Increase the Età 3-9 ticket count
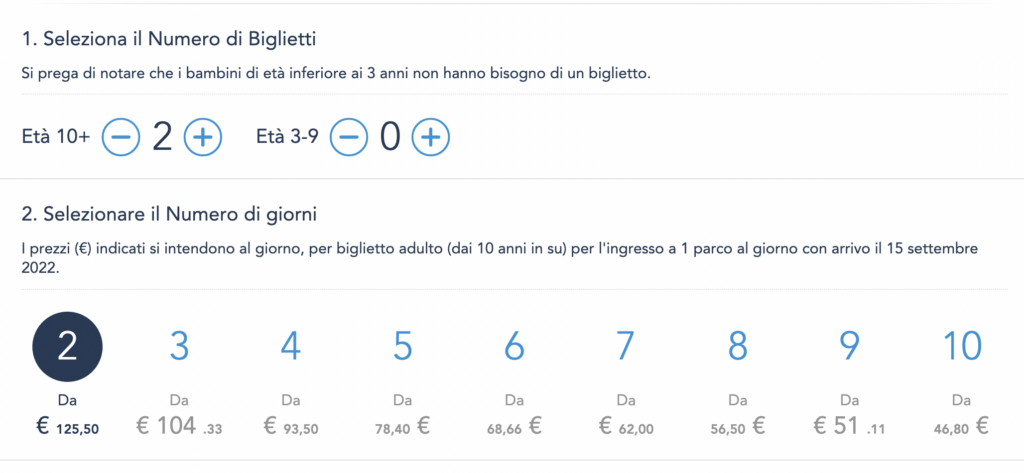Image resolution: width=1024 pixels, height=473 pixels. click(x=430, y=137)
